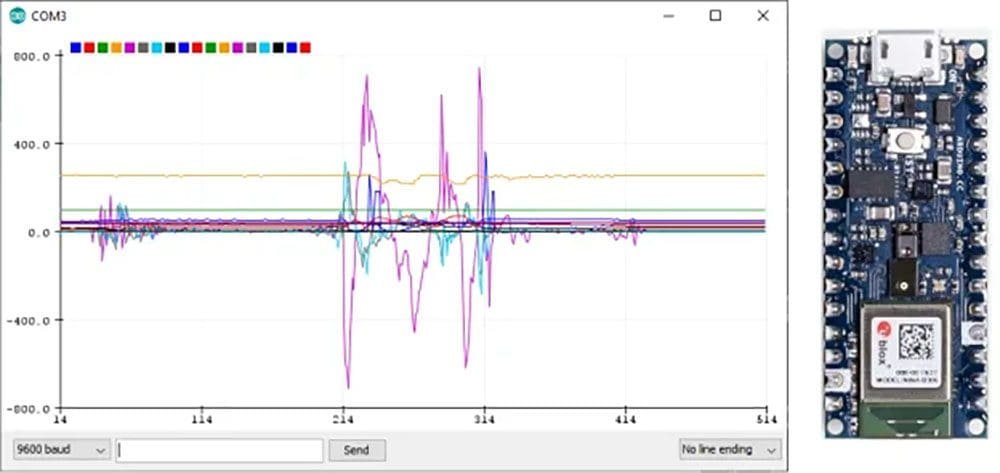Click the white reset button on the board
The image size is (1000, 473).
click(x=907, y=142)
